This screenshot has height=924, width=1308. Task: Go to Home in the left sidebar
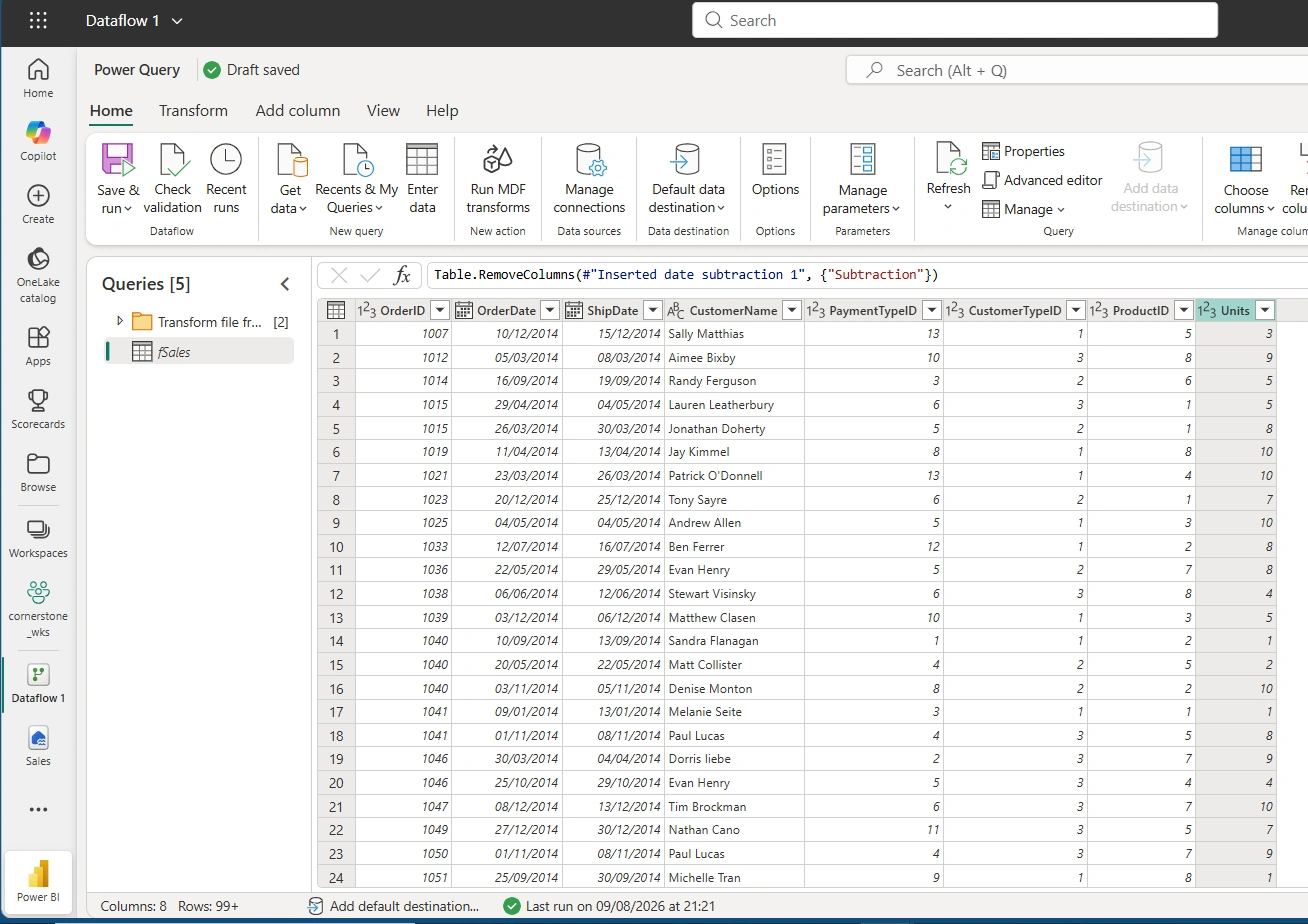pyautogui.click(x=38, y=78)
